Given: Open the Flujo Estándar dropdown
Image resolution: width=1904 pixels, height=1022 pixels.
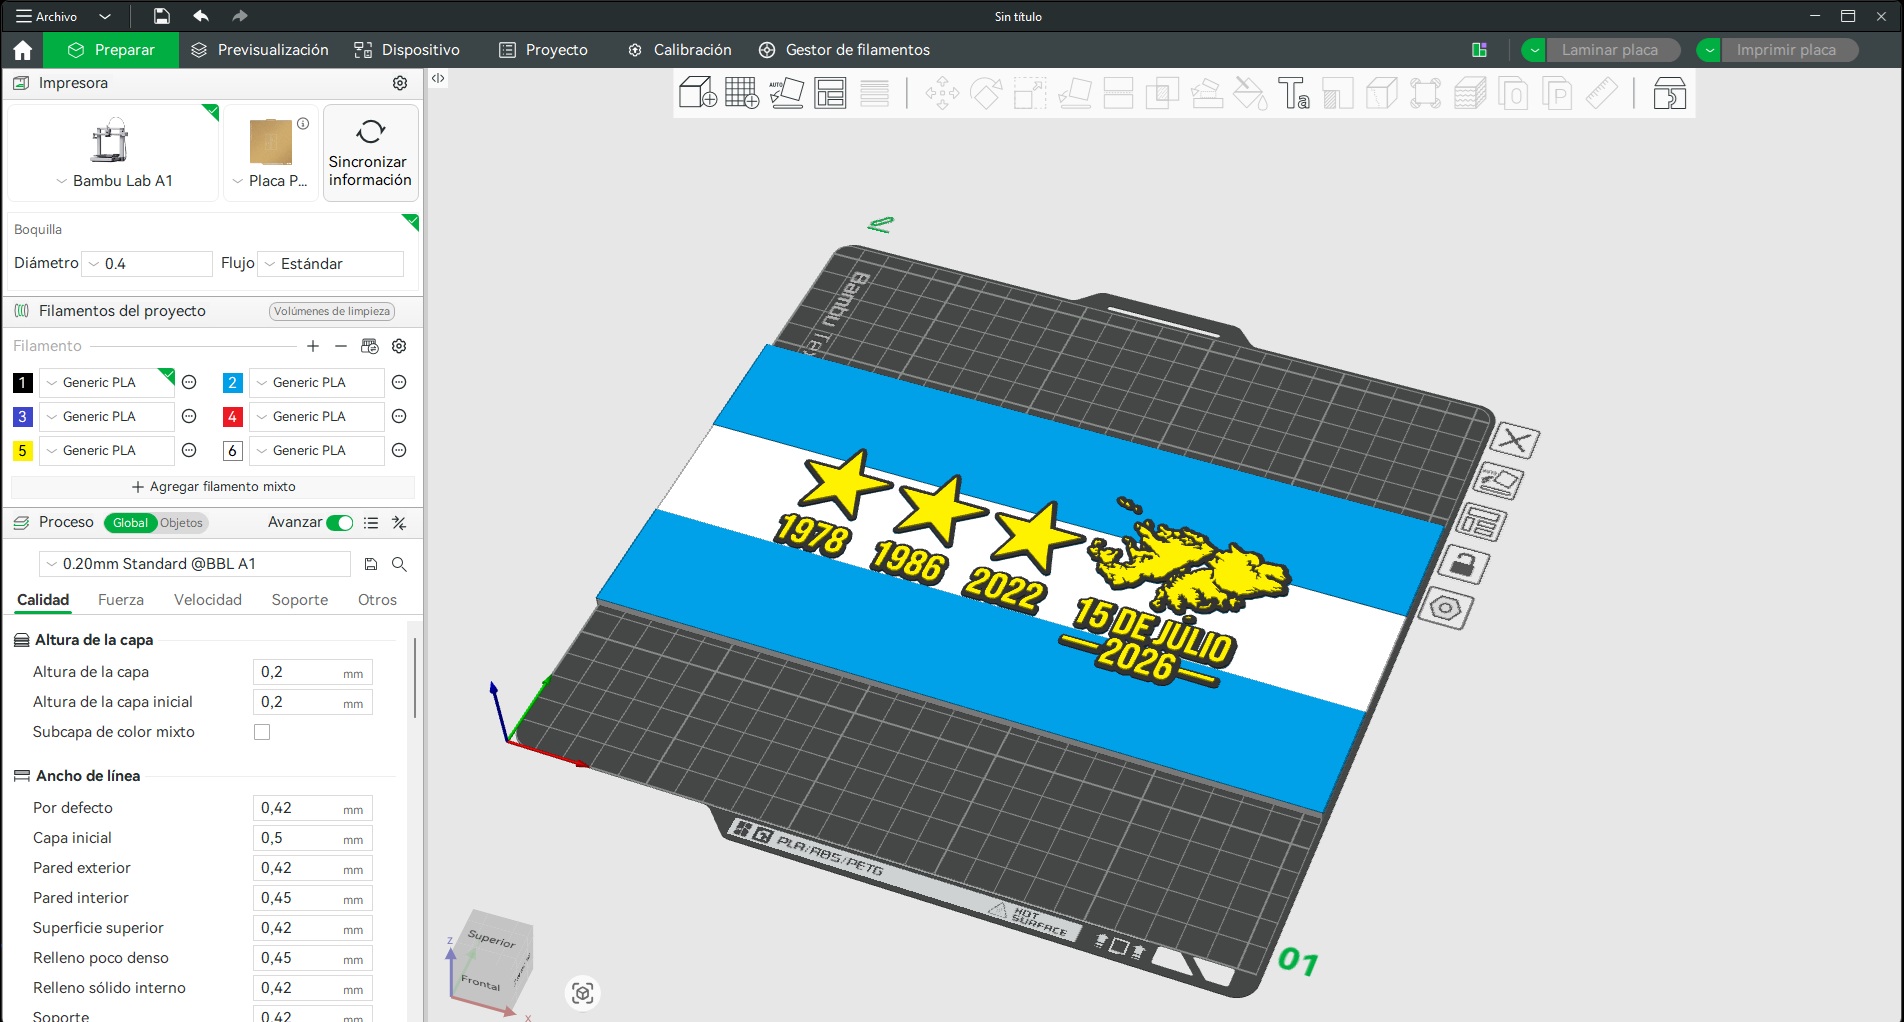Looking at the screenshot, I should pyautogui.click(x=330, y=264).
